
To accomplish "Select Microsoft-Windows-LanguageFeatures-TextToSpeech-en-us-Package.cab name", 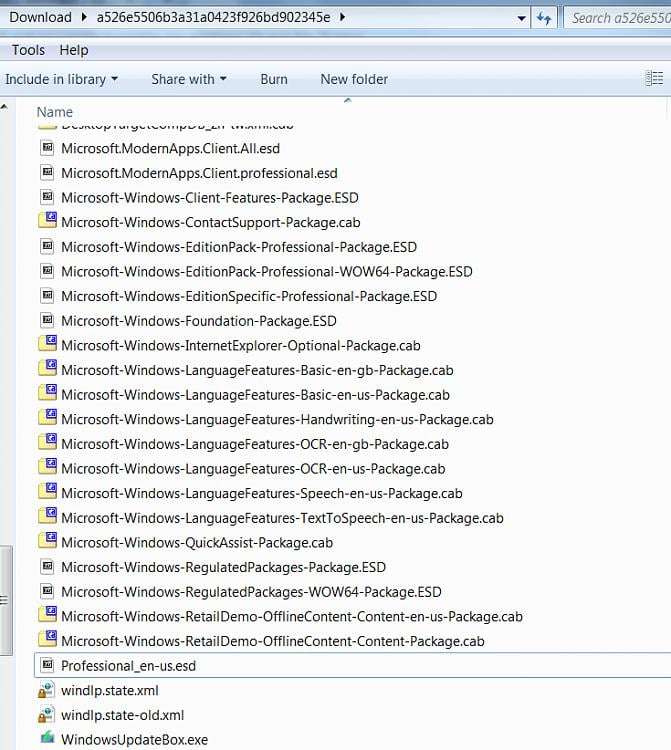I will pos(283,518).
